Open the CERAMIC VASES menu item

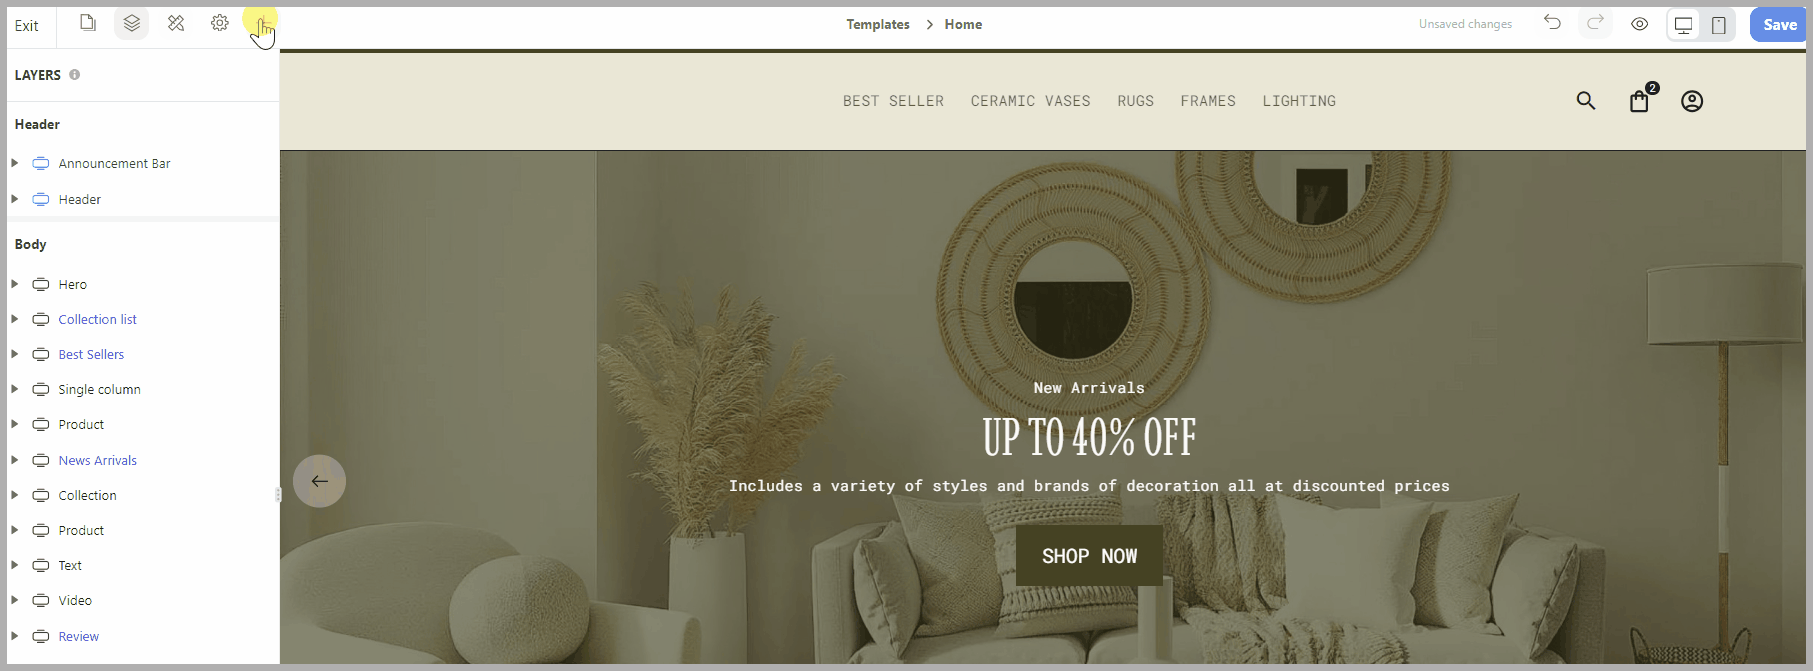coord(1030,101)
